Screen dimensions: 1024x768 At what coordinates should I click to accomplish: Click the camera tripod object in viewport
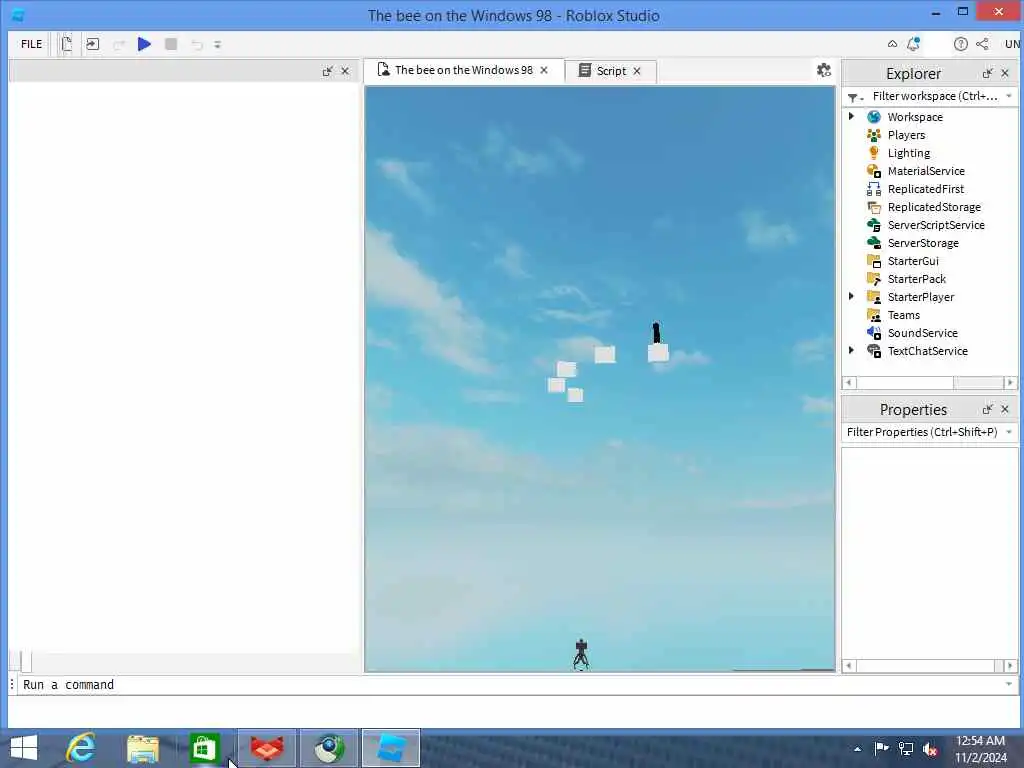pos(581,654)
